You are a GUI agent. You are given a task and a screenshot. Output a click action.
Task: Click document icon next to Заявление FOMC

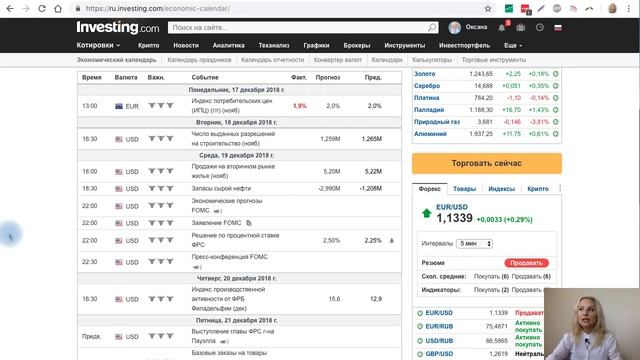coord(249,223)
